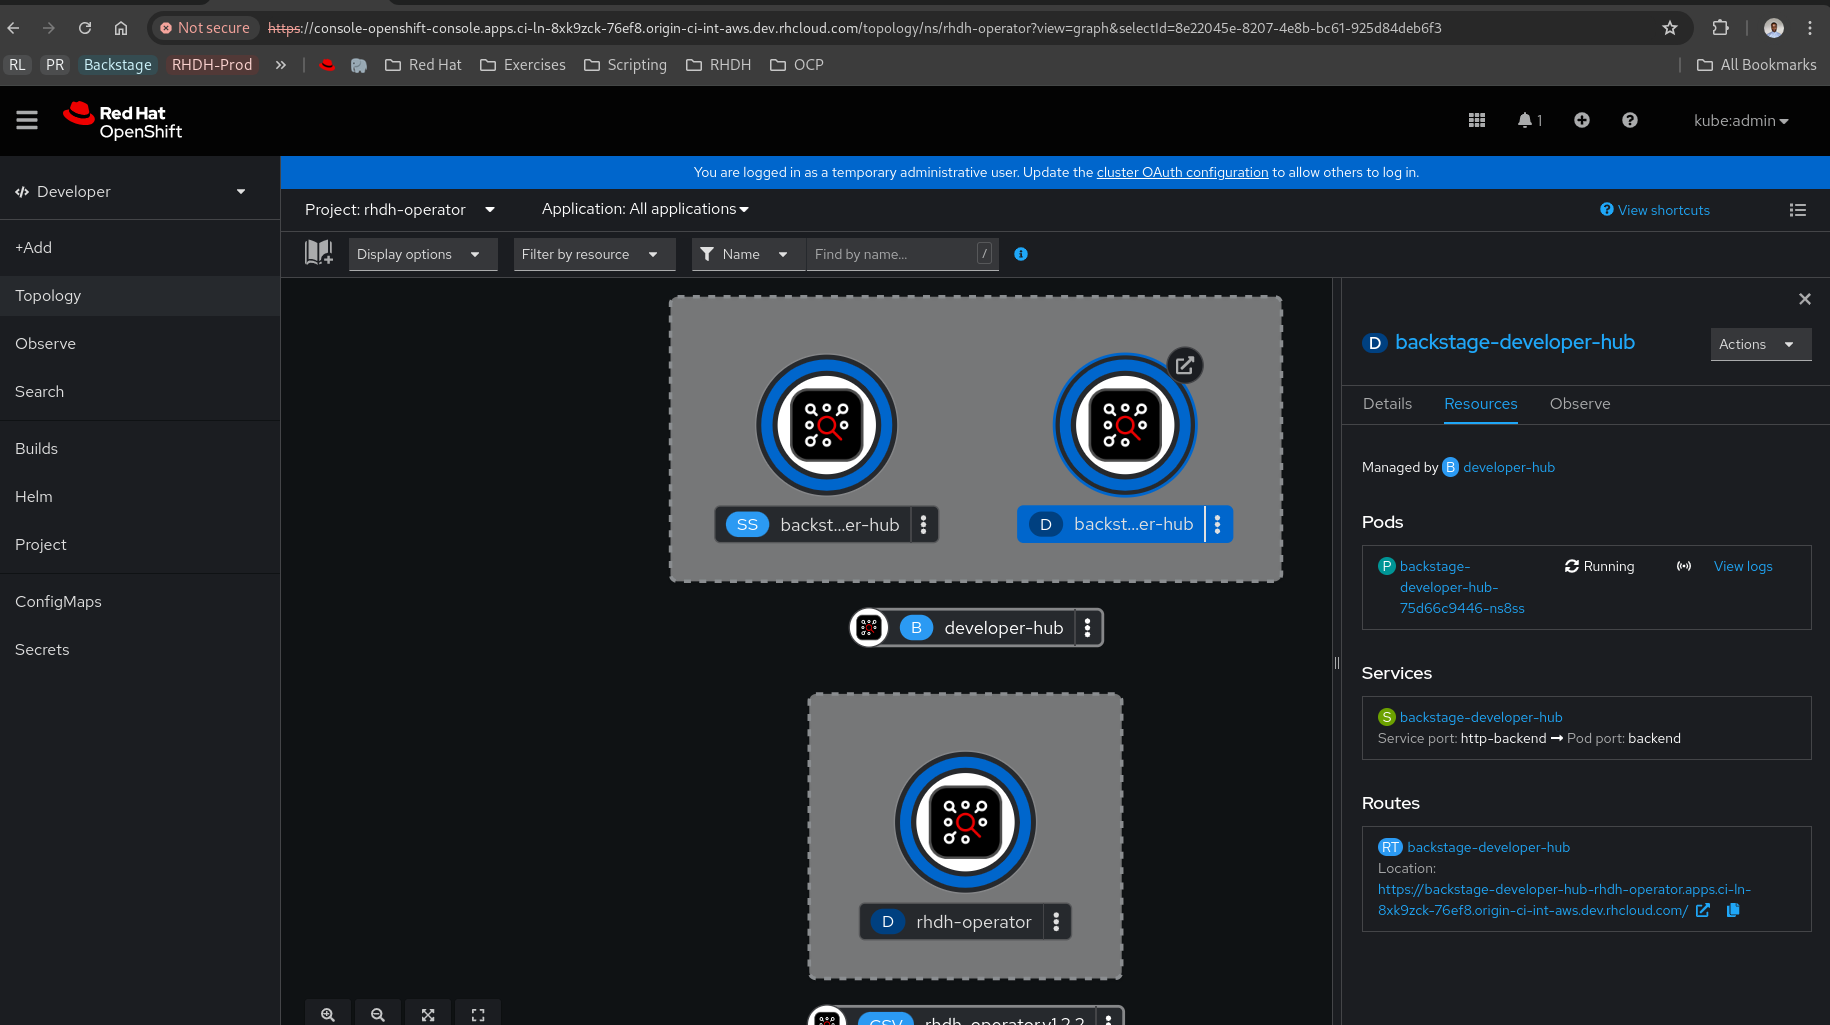Click the quick create plus icon

point(1582,120)
